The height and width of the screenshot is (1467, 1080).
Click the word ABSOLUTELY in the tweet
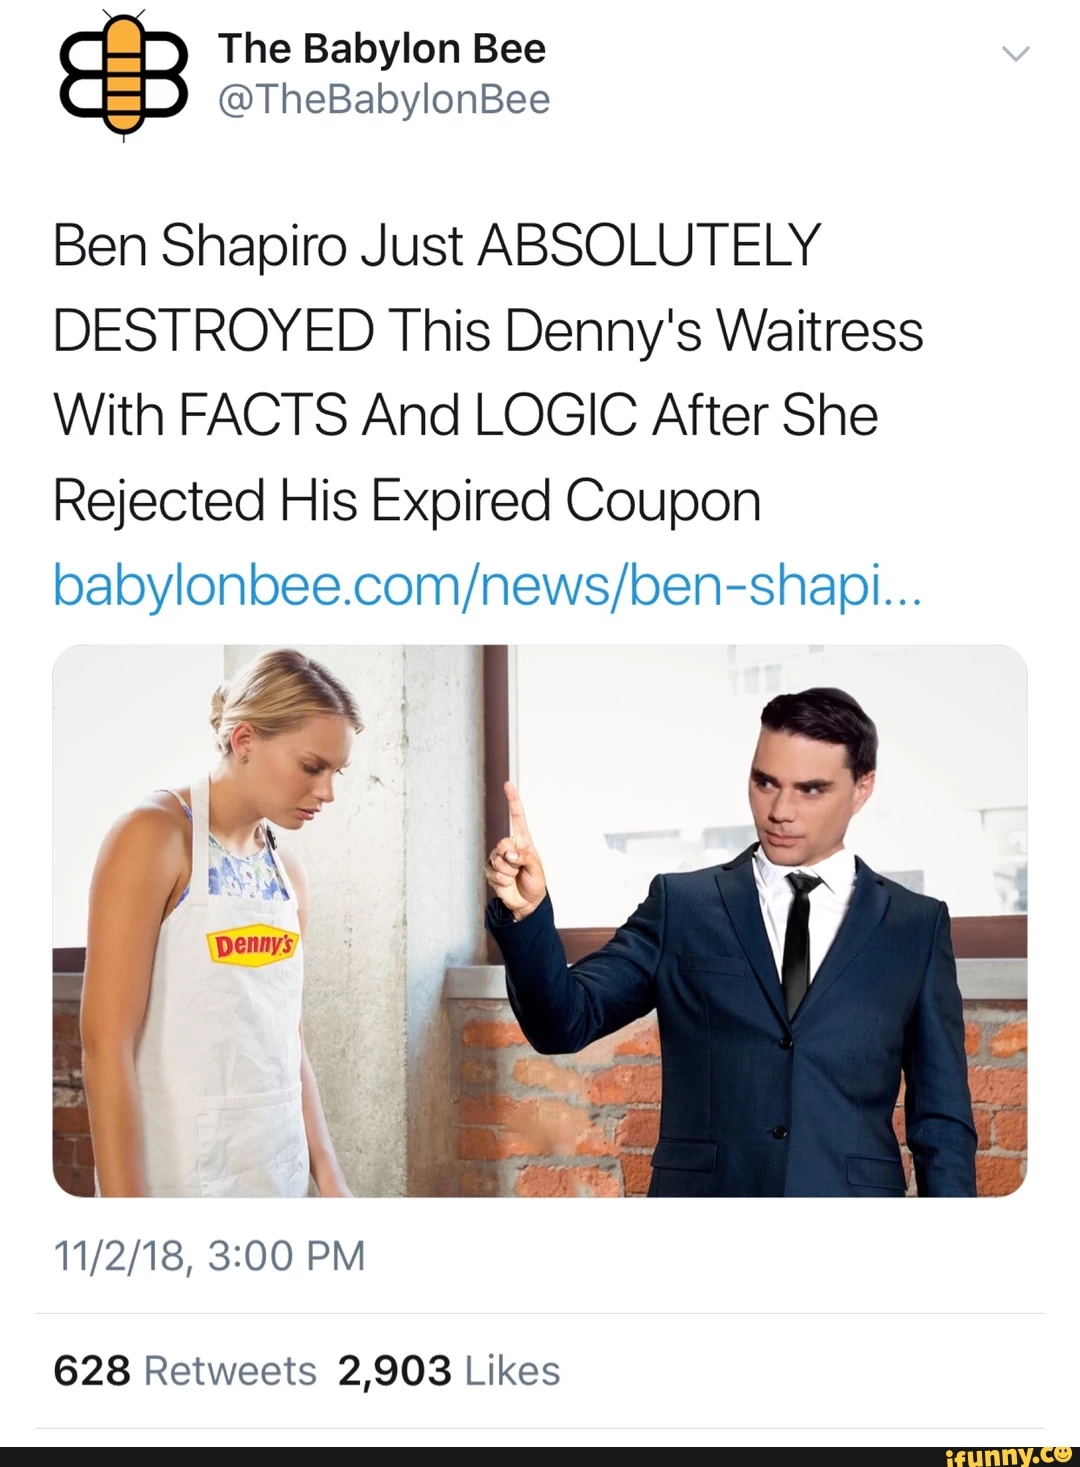click(649, 246)
